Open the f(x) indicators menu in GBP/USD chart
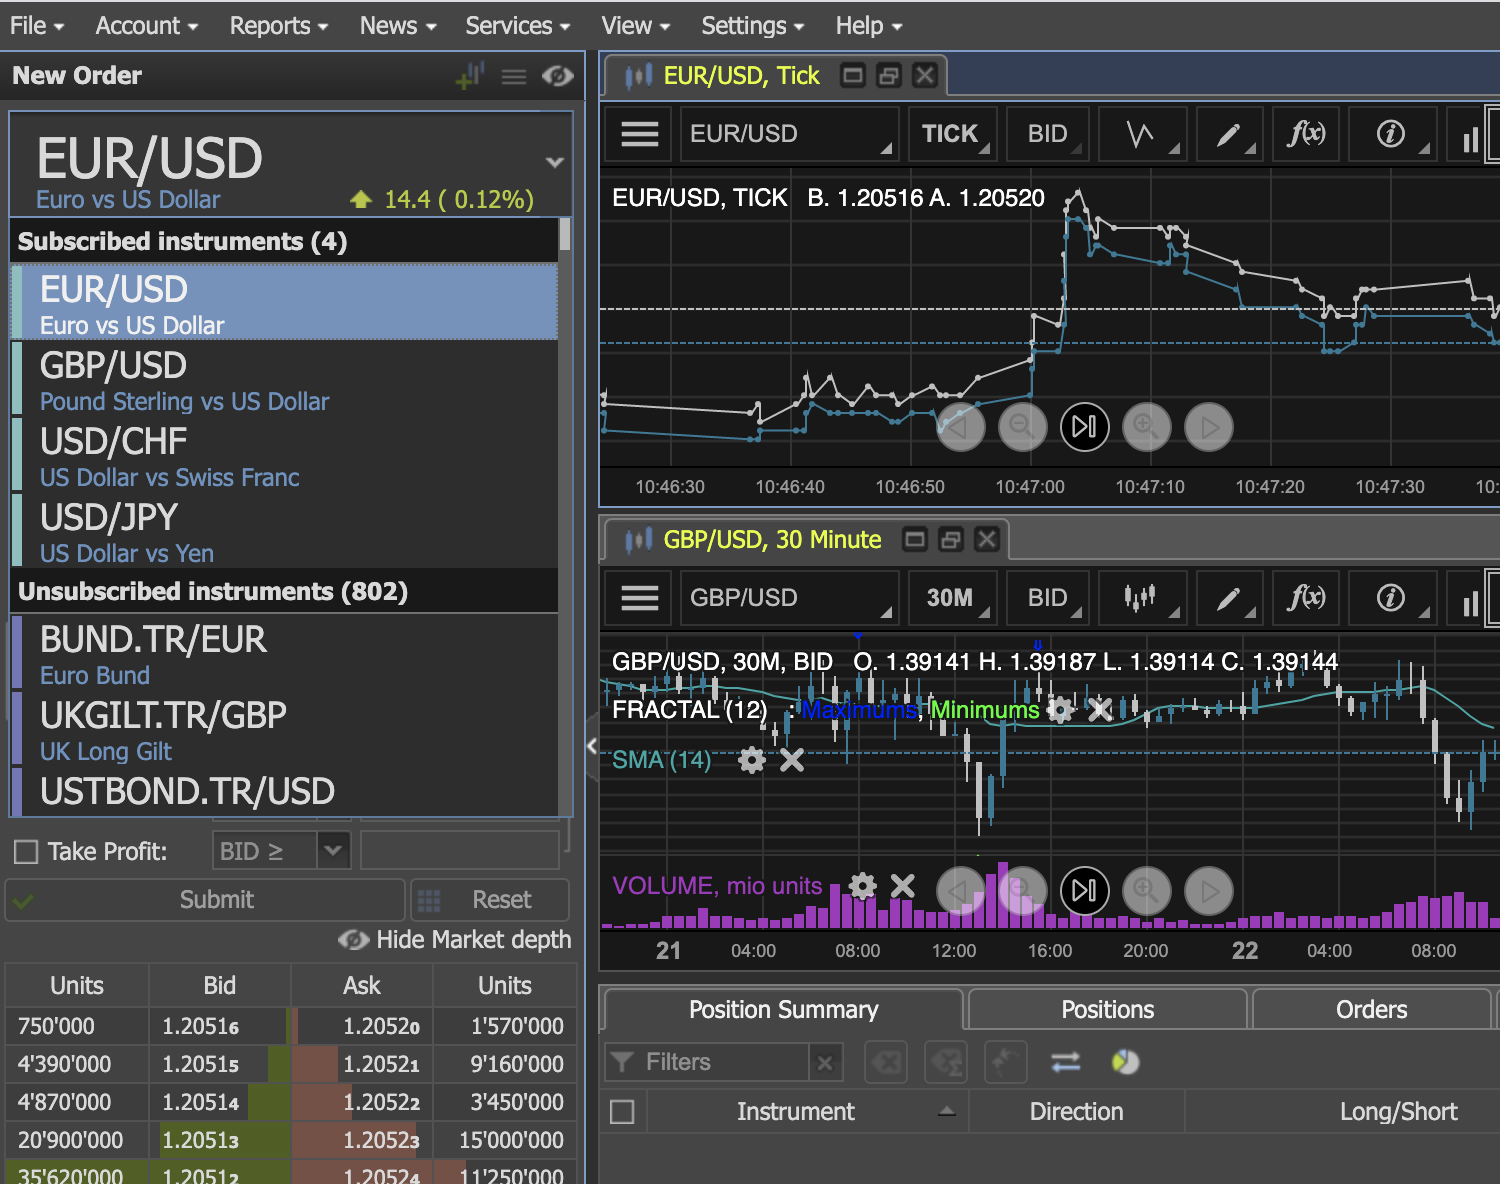 pyautogui.click(x=1306, y=598)
